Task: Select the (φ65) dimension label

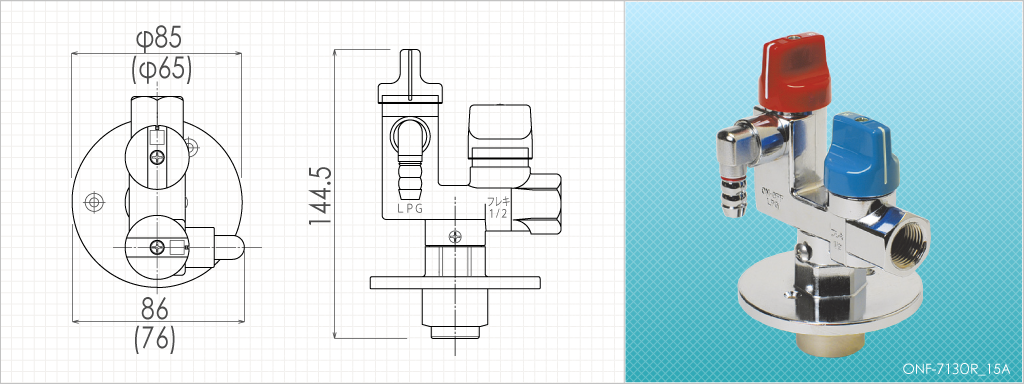Action: tap(161, 70)
